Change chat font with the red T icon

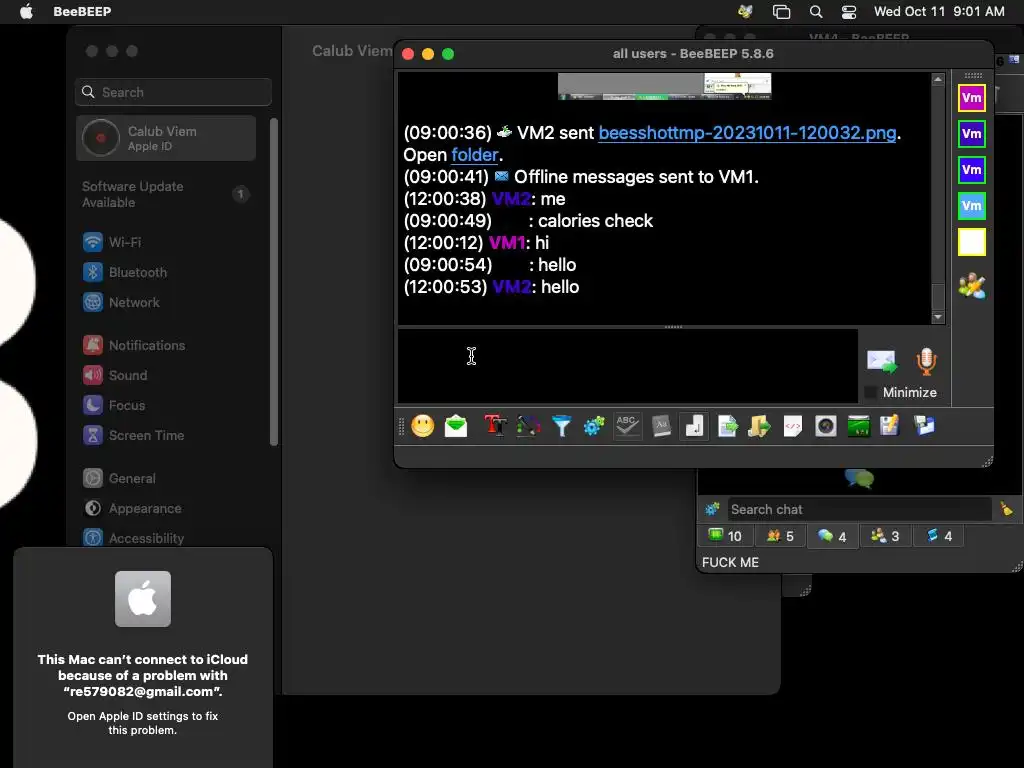495,426
